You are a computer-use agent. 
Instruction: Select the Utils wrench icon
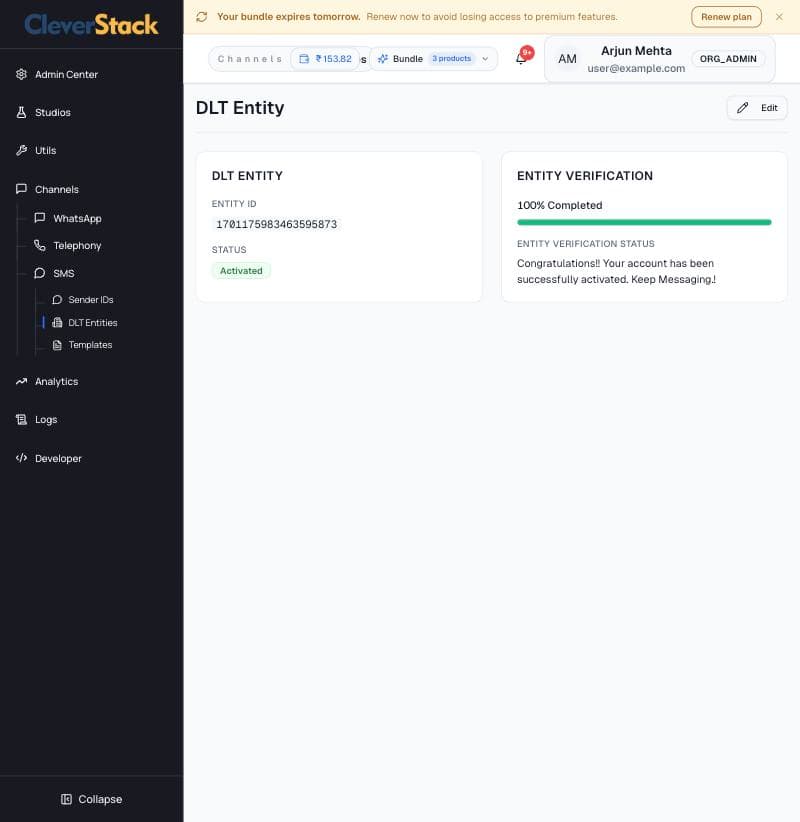(21, 150)
